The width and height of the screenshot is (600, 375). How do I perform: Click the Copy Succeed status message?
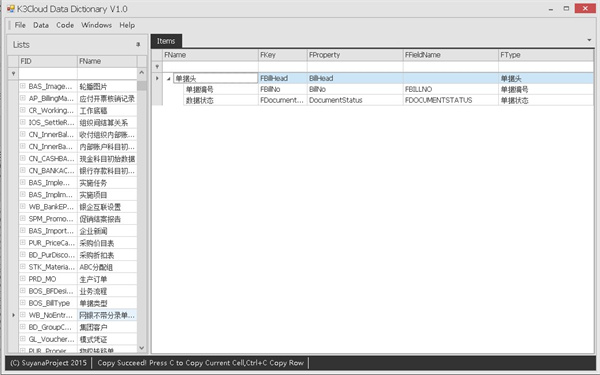(201, 363)
